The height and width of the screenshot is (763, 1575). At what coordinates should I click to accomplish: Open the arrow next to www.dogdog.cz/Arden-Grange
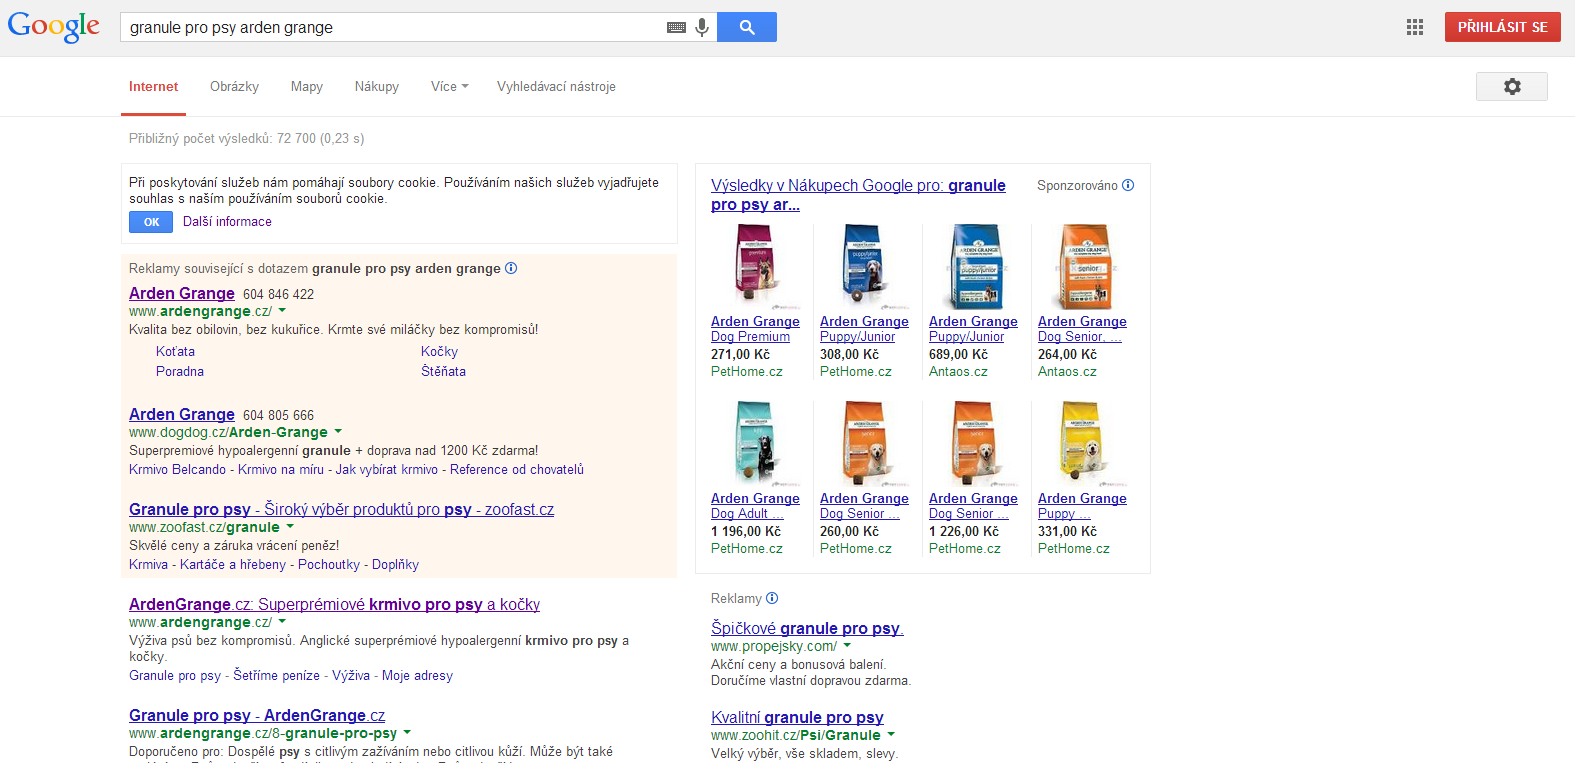[338, 432]
